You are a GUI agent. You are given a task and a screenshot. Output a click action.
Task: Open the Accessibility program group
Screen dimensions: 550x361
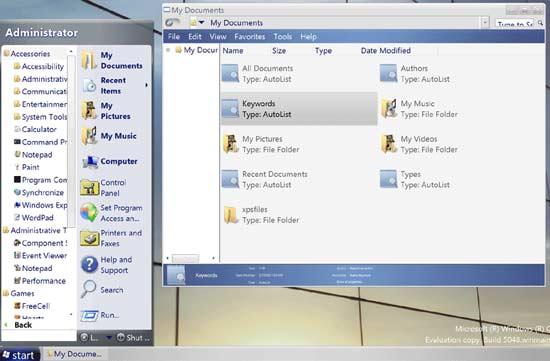coord(39,66)
